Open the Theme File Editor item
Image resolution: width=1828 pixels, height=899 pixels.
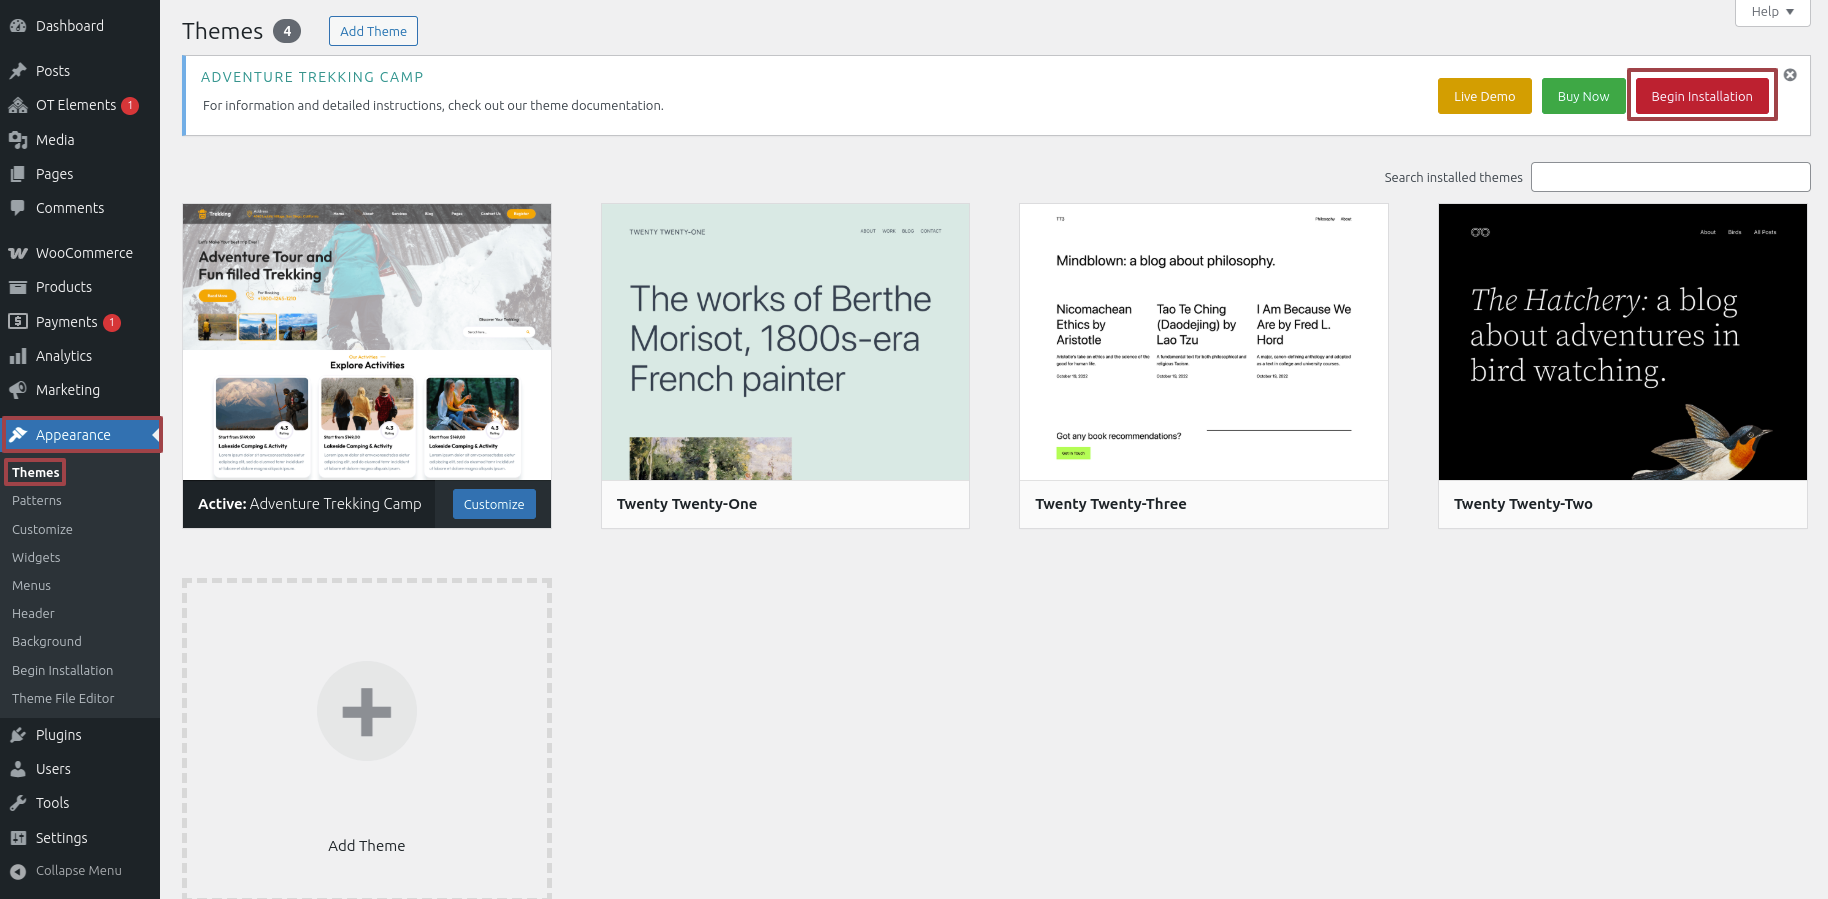63,698
